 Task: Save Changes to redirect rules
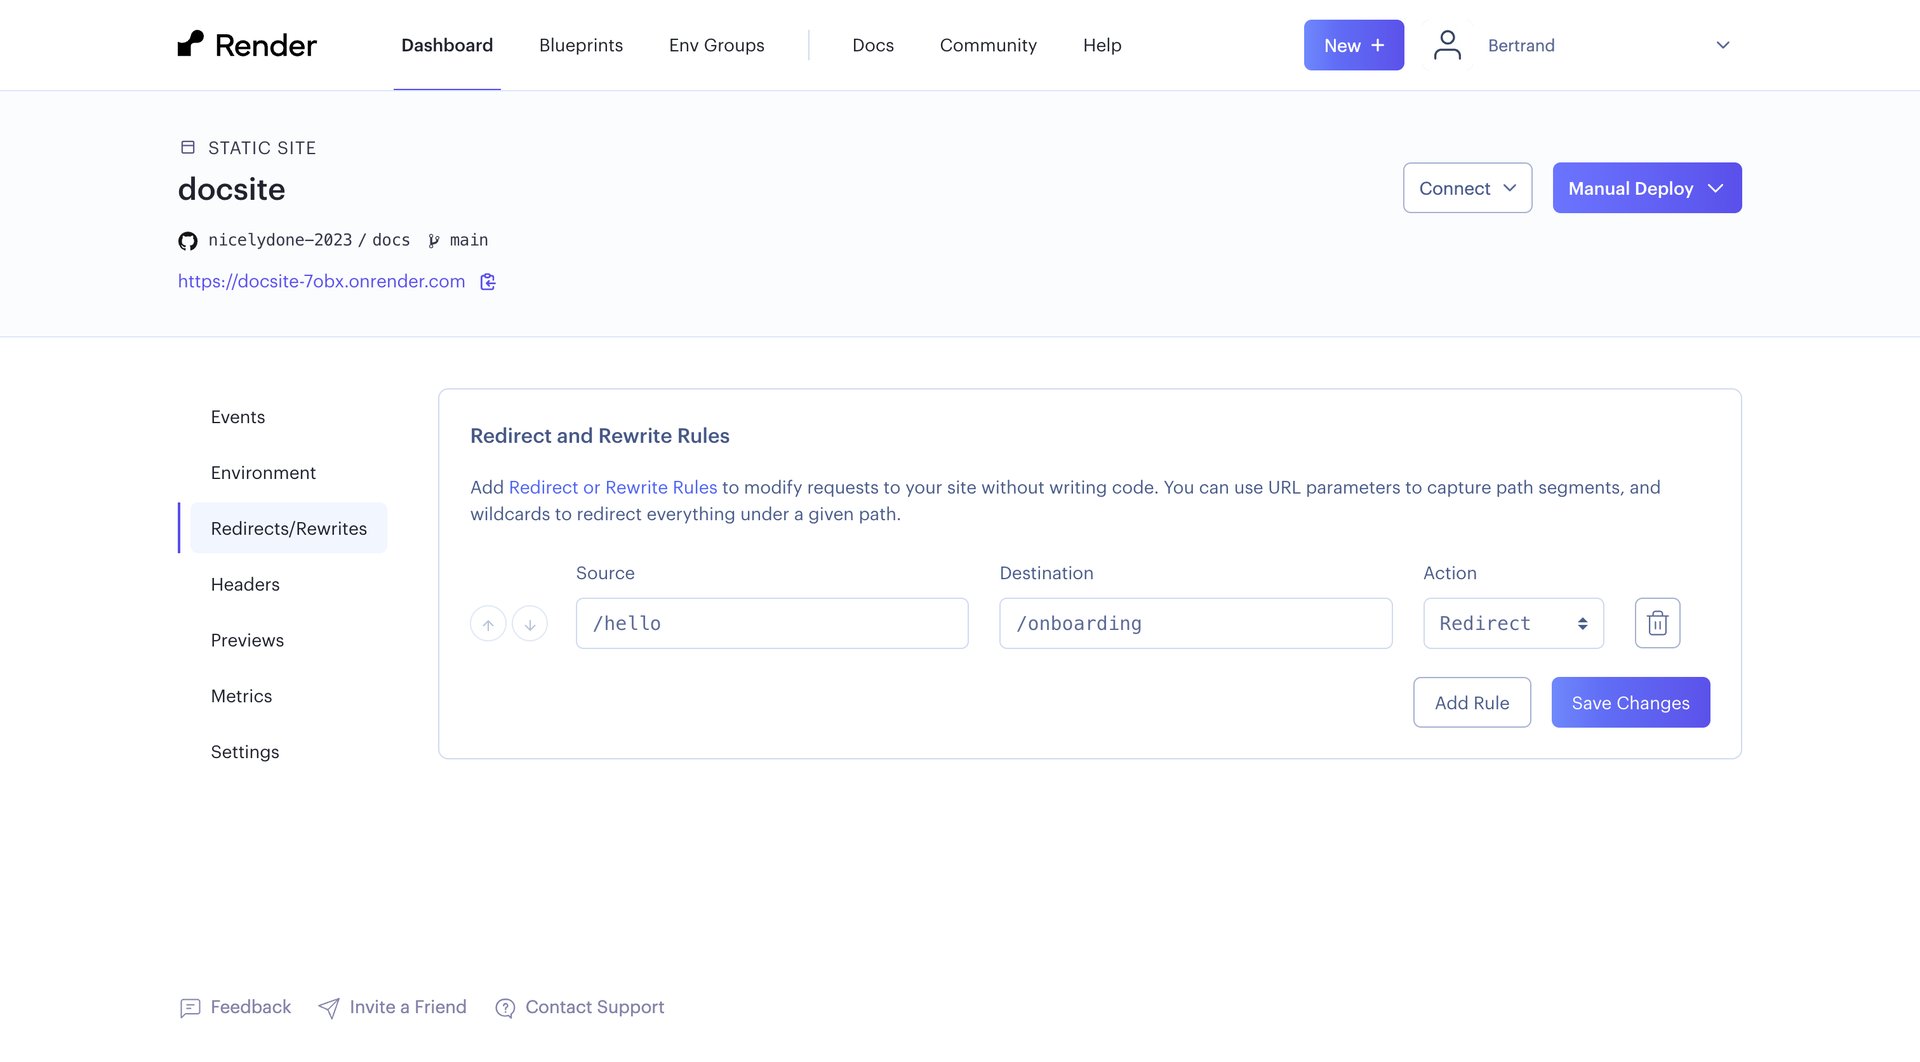pos(1629,702)
